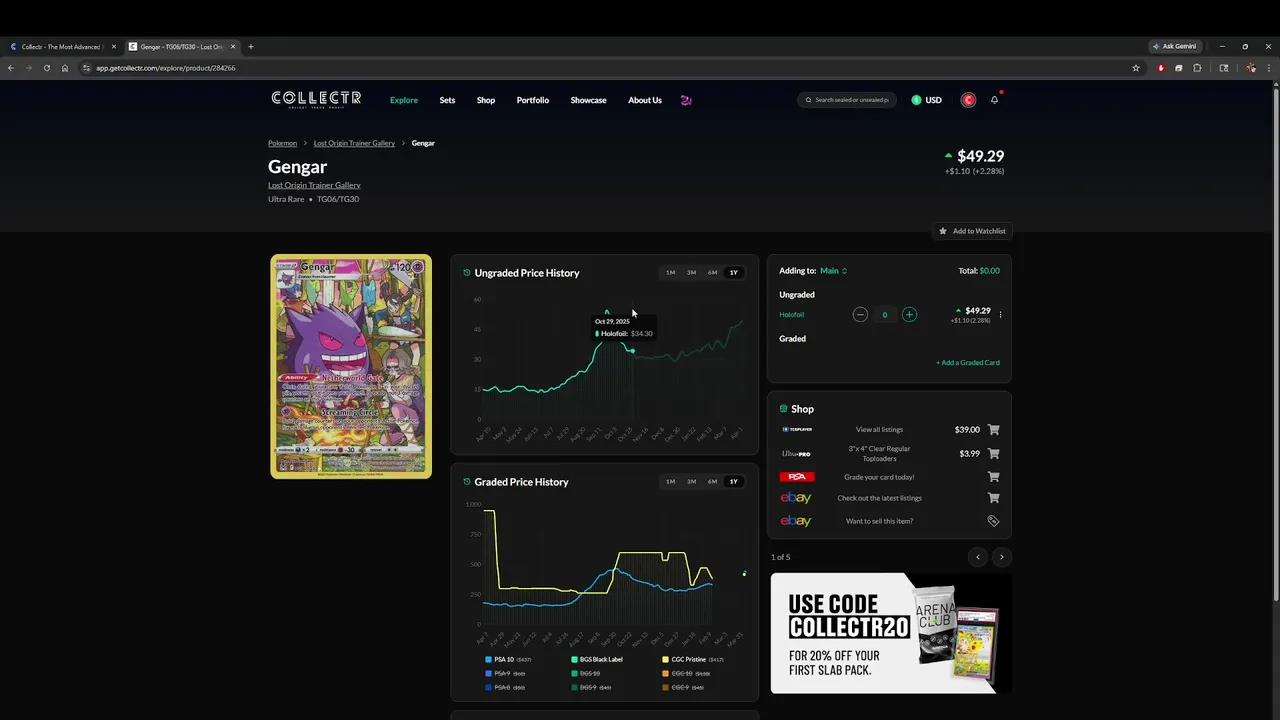1280x720 pixels.
Task: Toggle PSA 9 series in graded chart
Action: coord(505,674)
